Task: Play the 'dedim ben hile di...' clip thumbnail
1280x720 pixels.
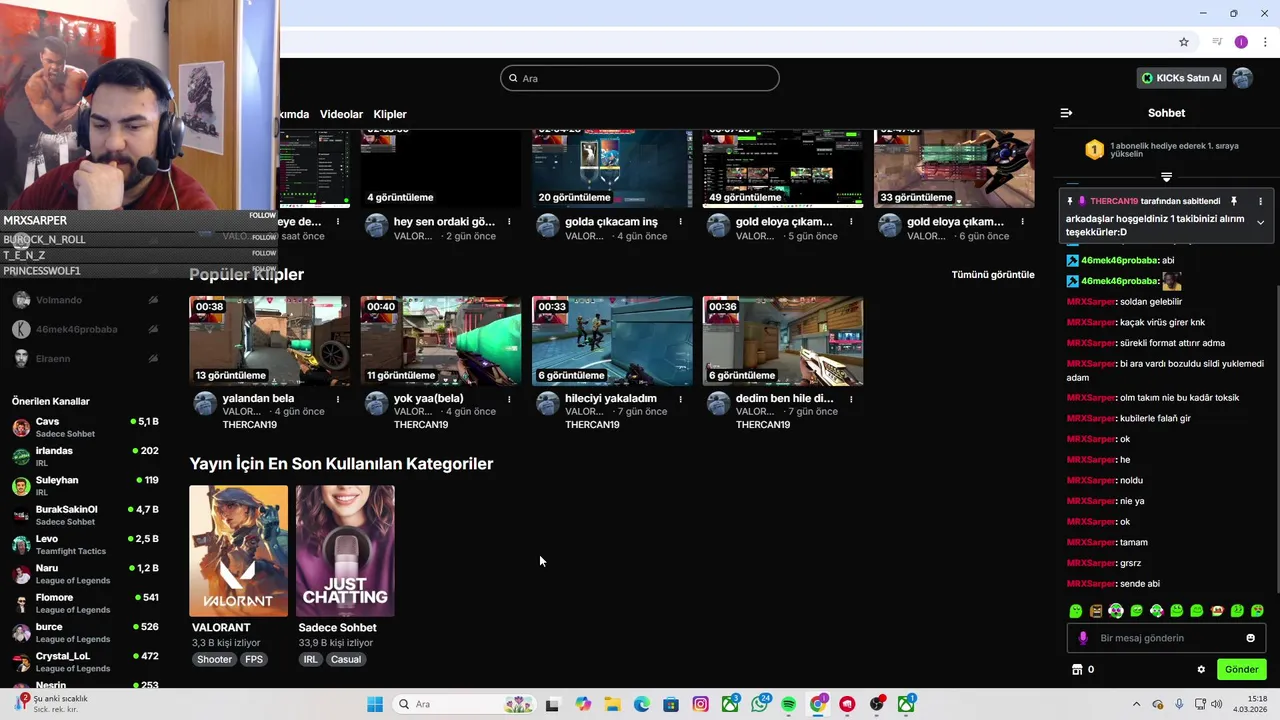Action: click(x=783, y=341)
